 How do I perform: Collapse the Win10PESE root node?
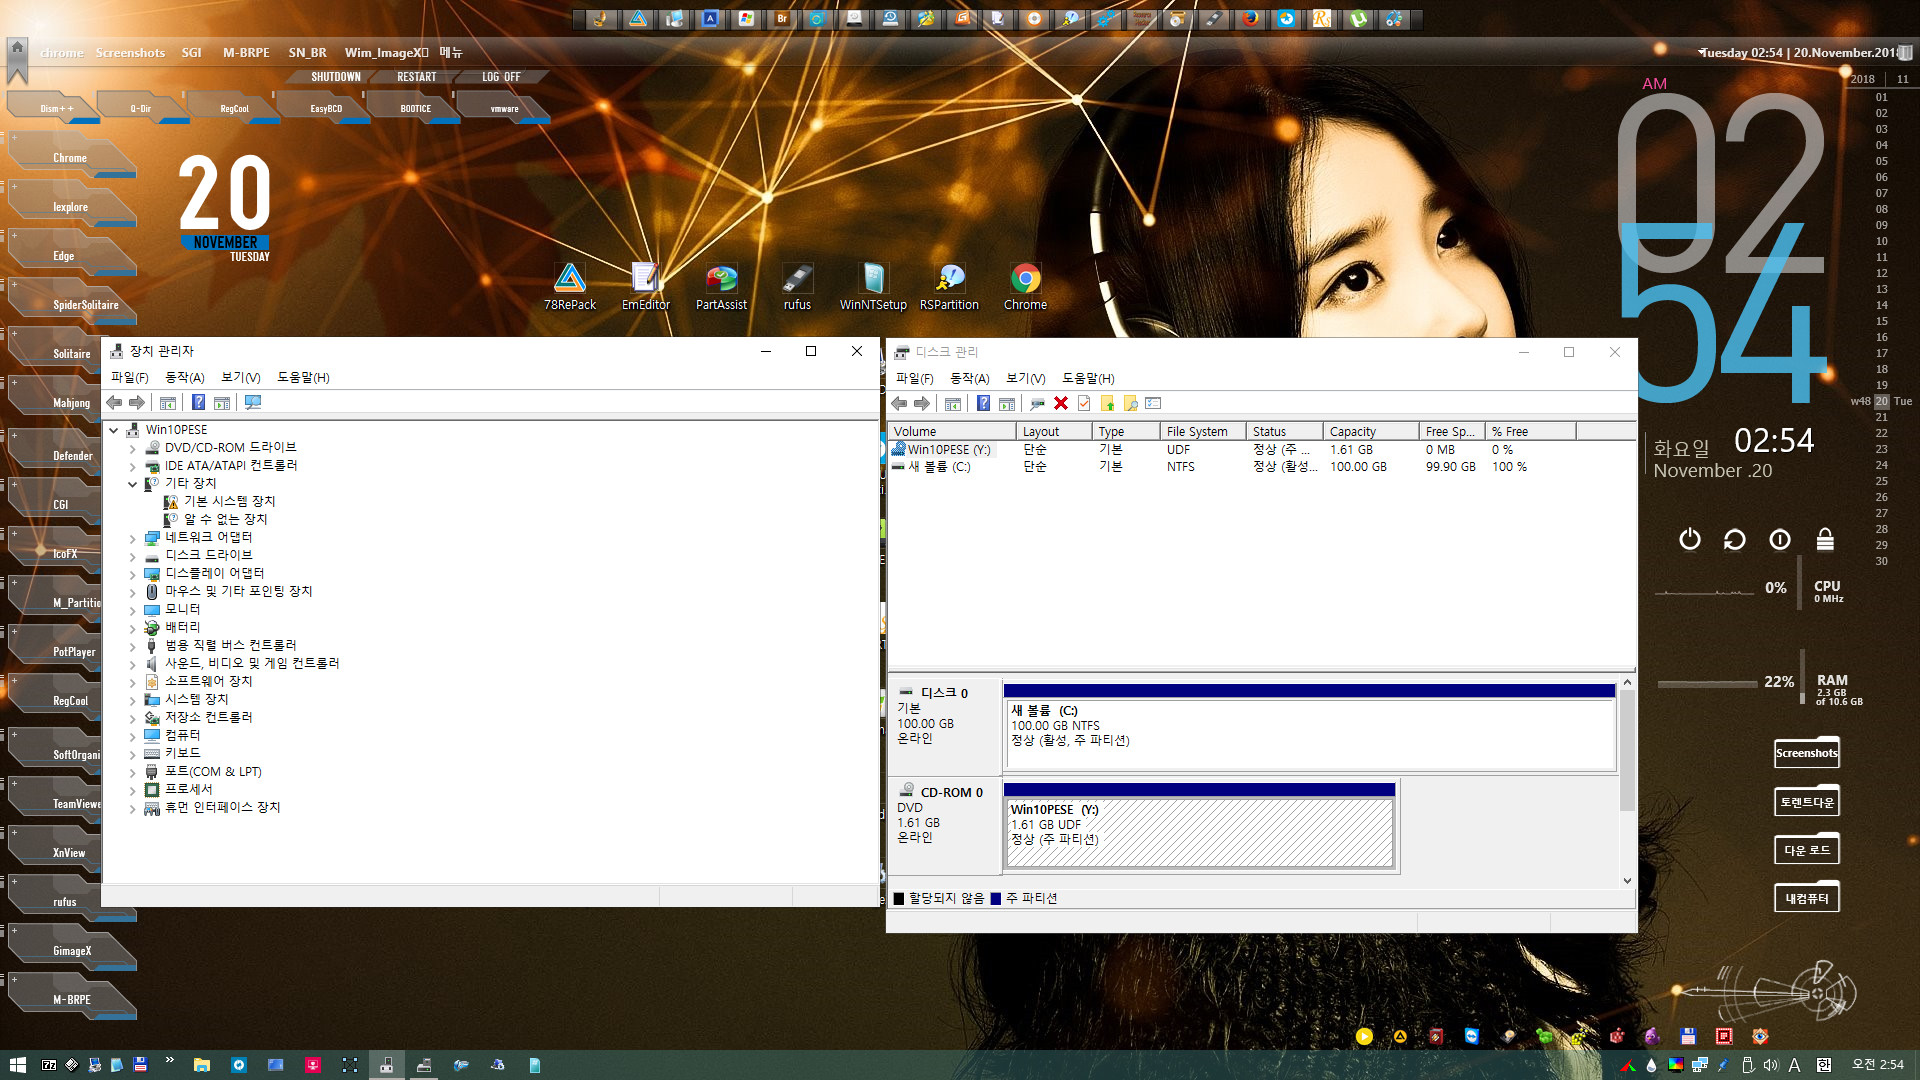click(x=113, y=430)
